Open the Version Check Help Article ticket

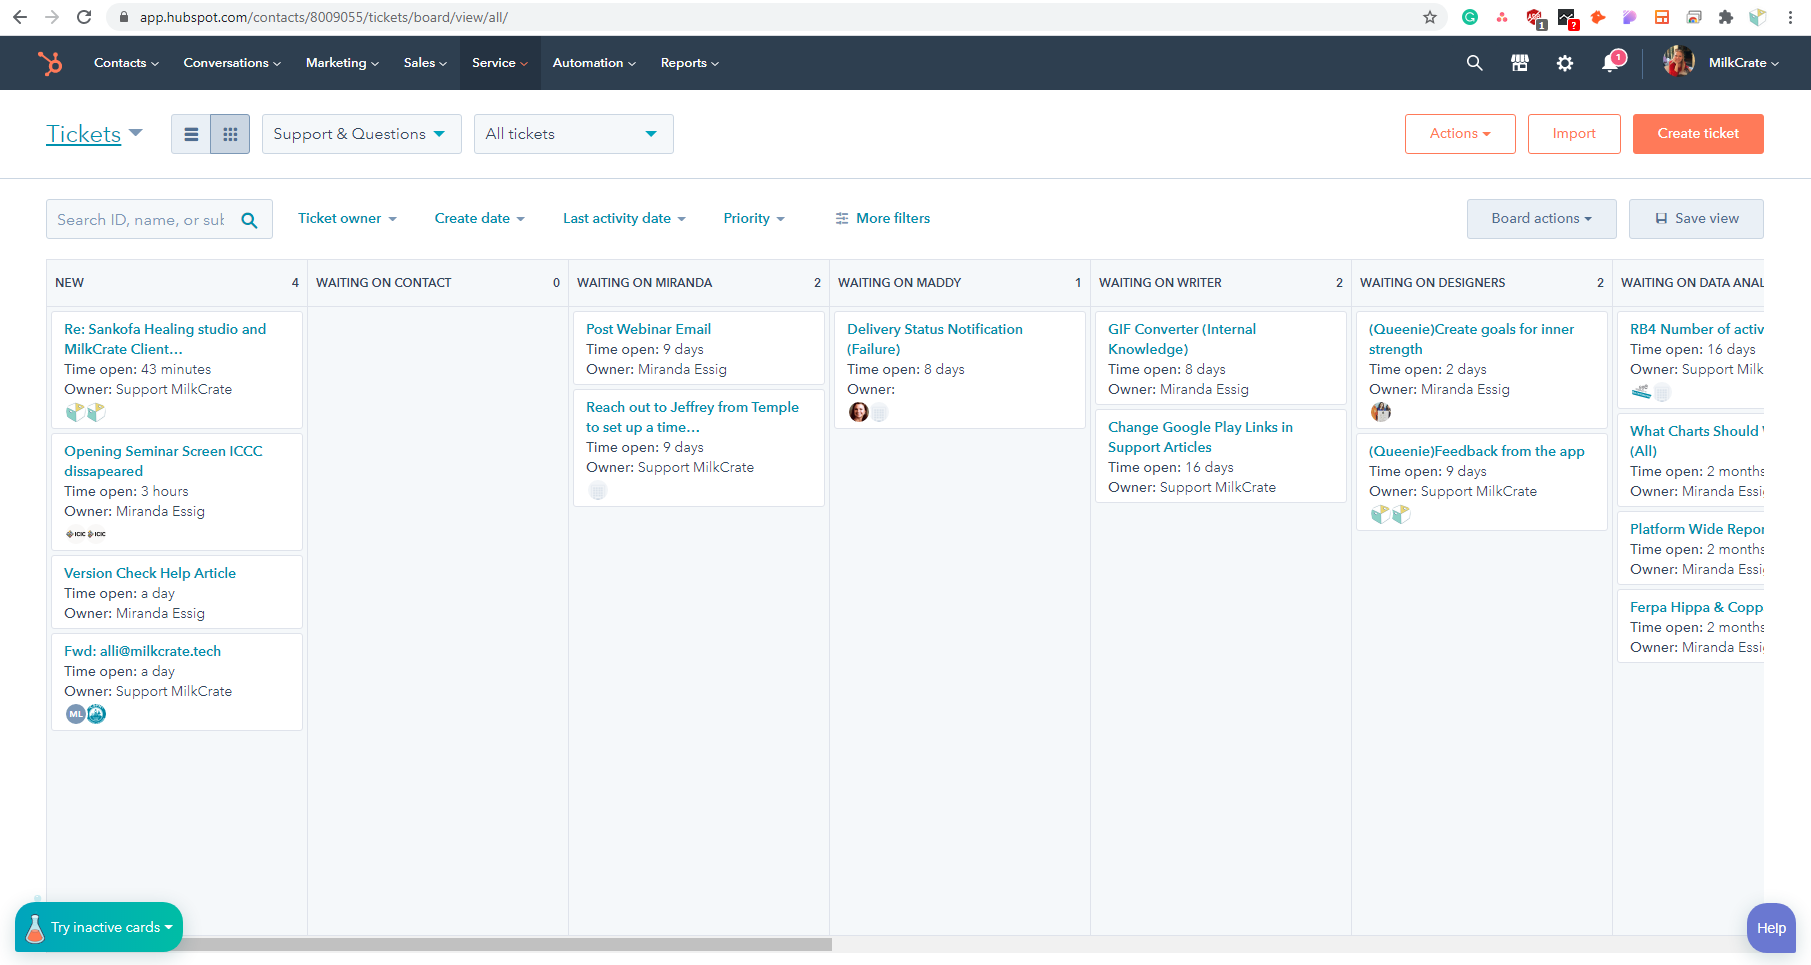coord(150,573)
